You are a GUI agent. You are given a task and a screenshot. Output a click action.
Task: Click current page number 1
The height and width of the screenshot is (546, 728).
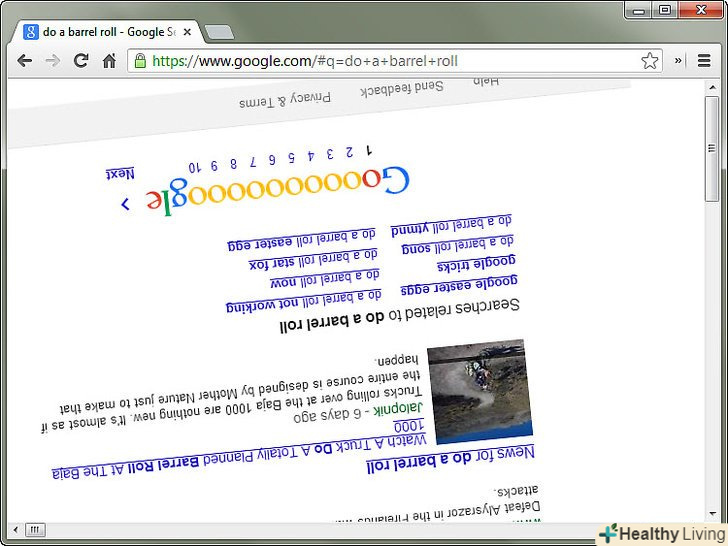point(369,150)
